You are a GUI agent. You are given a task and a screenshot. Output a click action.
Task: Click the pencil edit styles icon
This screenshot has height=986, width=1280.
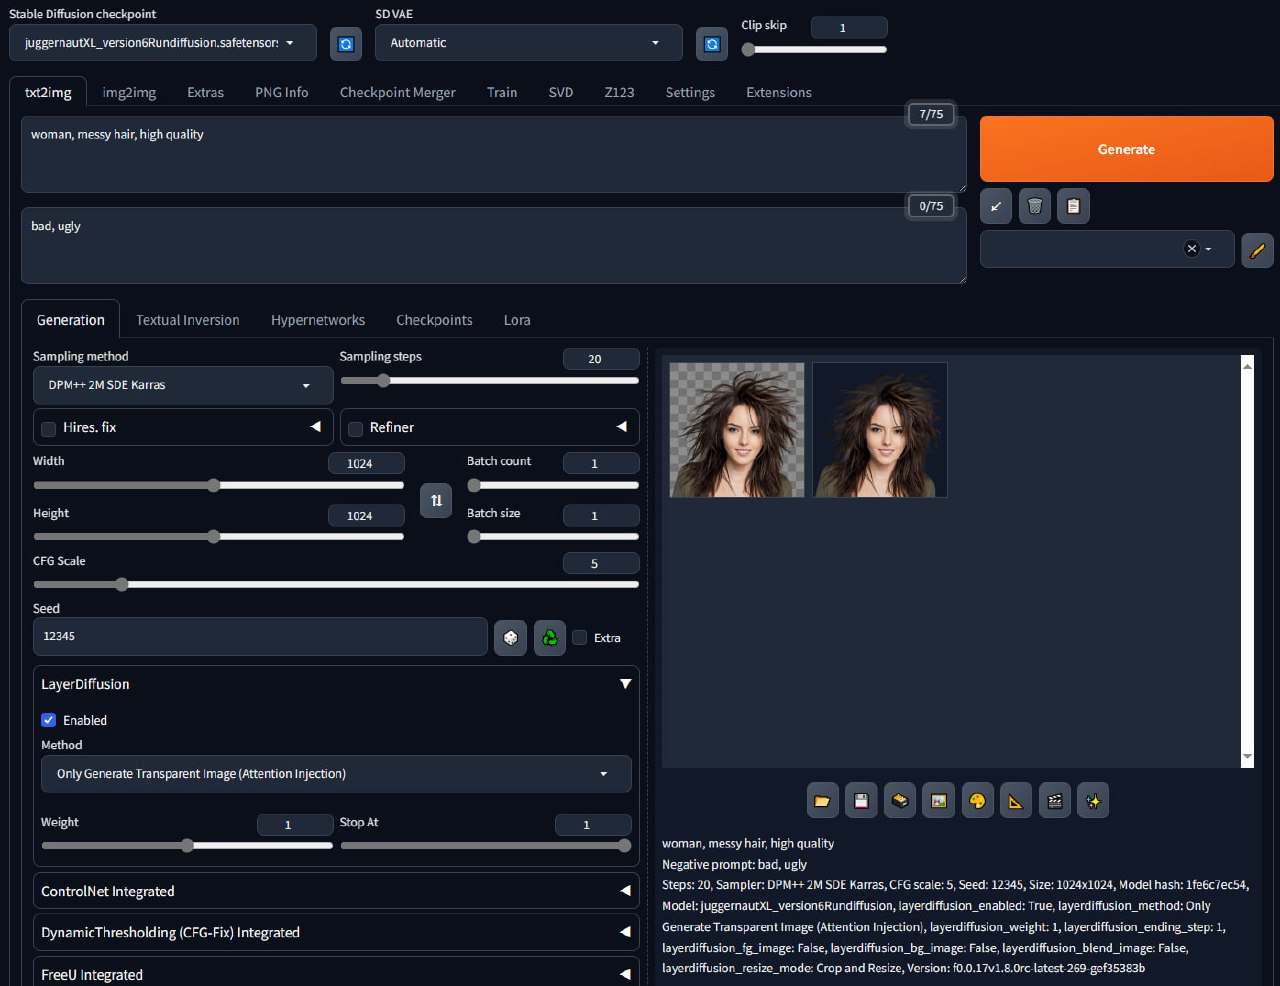pyautogui.click(x=1257, y=249)
